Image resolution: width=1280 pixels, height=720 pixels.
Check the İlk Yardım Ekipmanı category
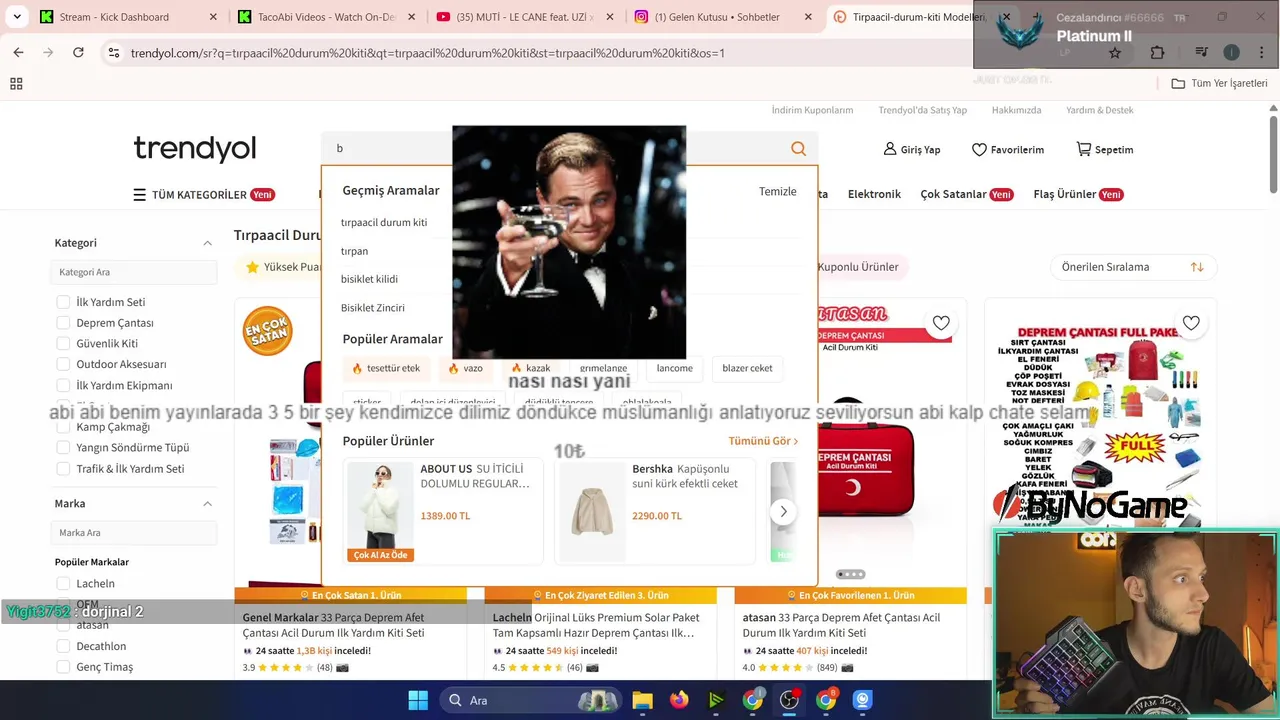[x=63, y=386]
